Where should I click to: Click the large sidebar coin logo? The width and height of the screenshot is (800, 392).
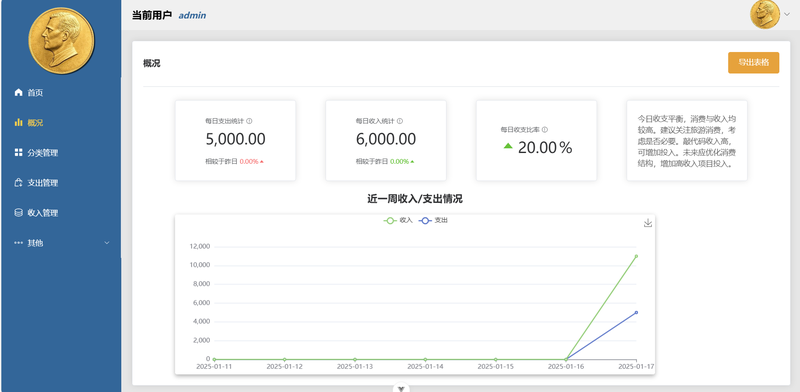point(61,40)
